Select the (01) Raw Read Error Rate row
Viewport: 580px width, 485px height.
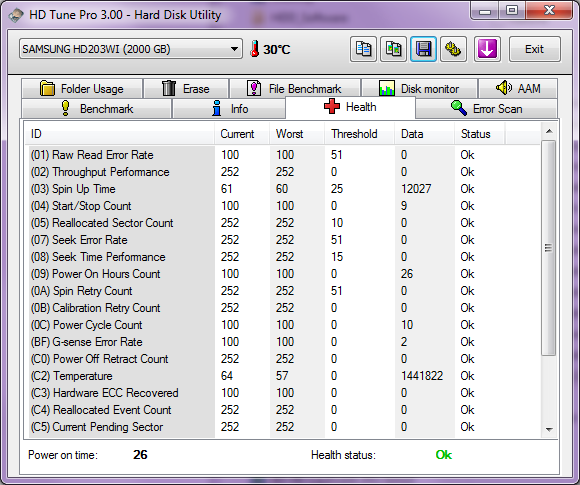(282, 155)
